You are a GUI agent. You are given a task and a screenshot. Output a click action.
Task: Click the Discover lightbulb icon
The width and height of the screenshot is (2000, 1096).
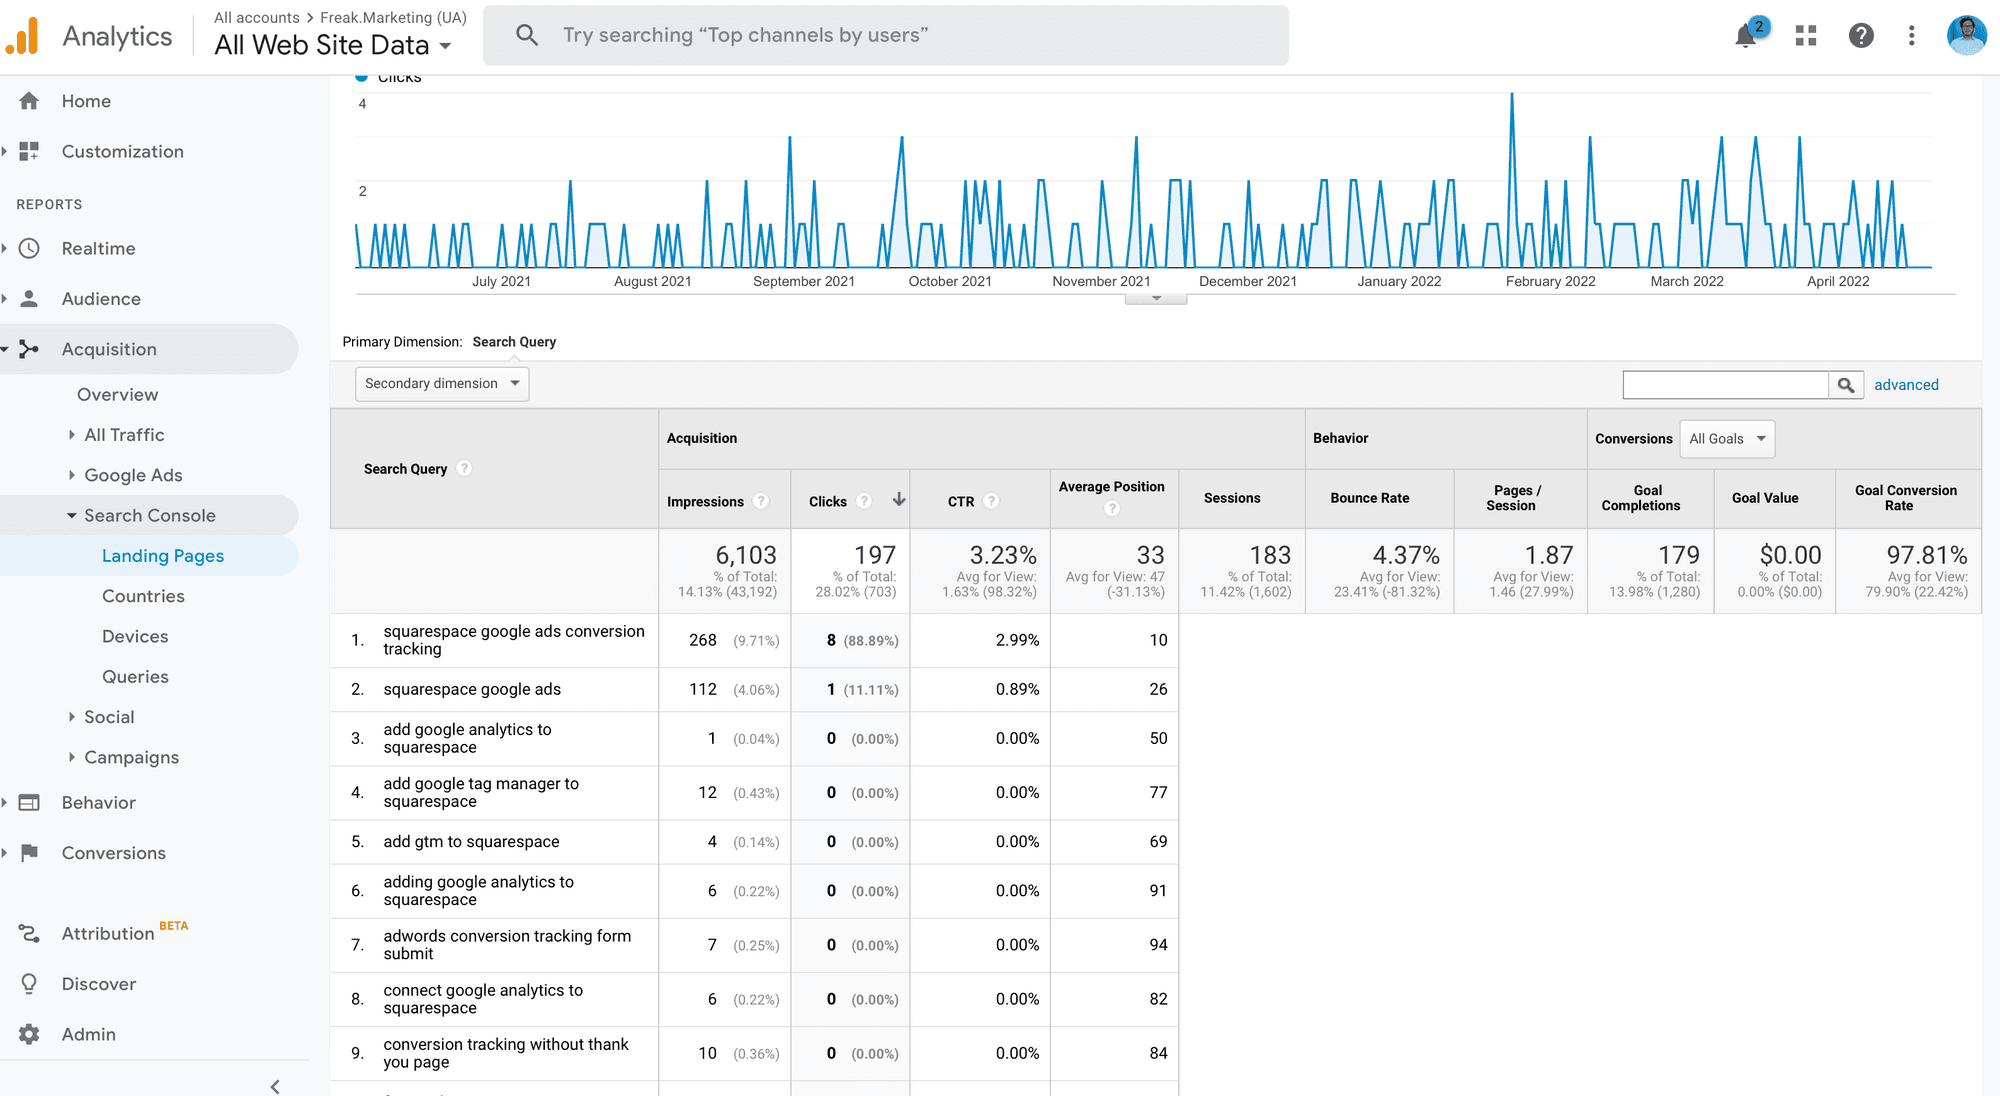[29, 983]
